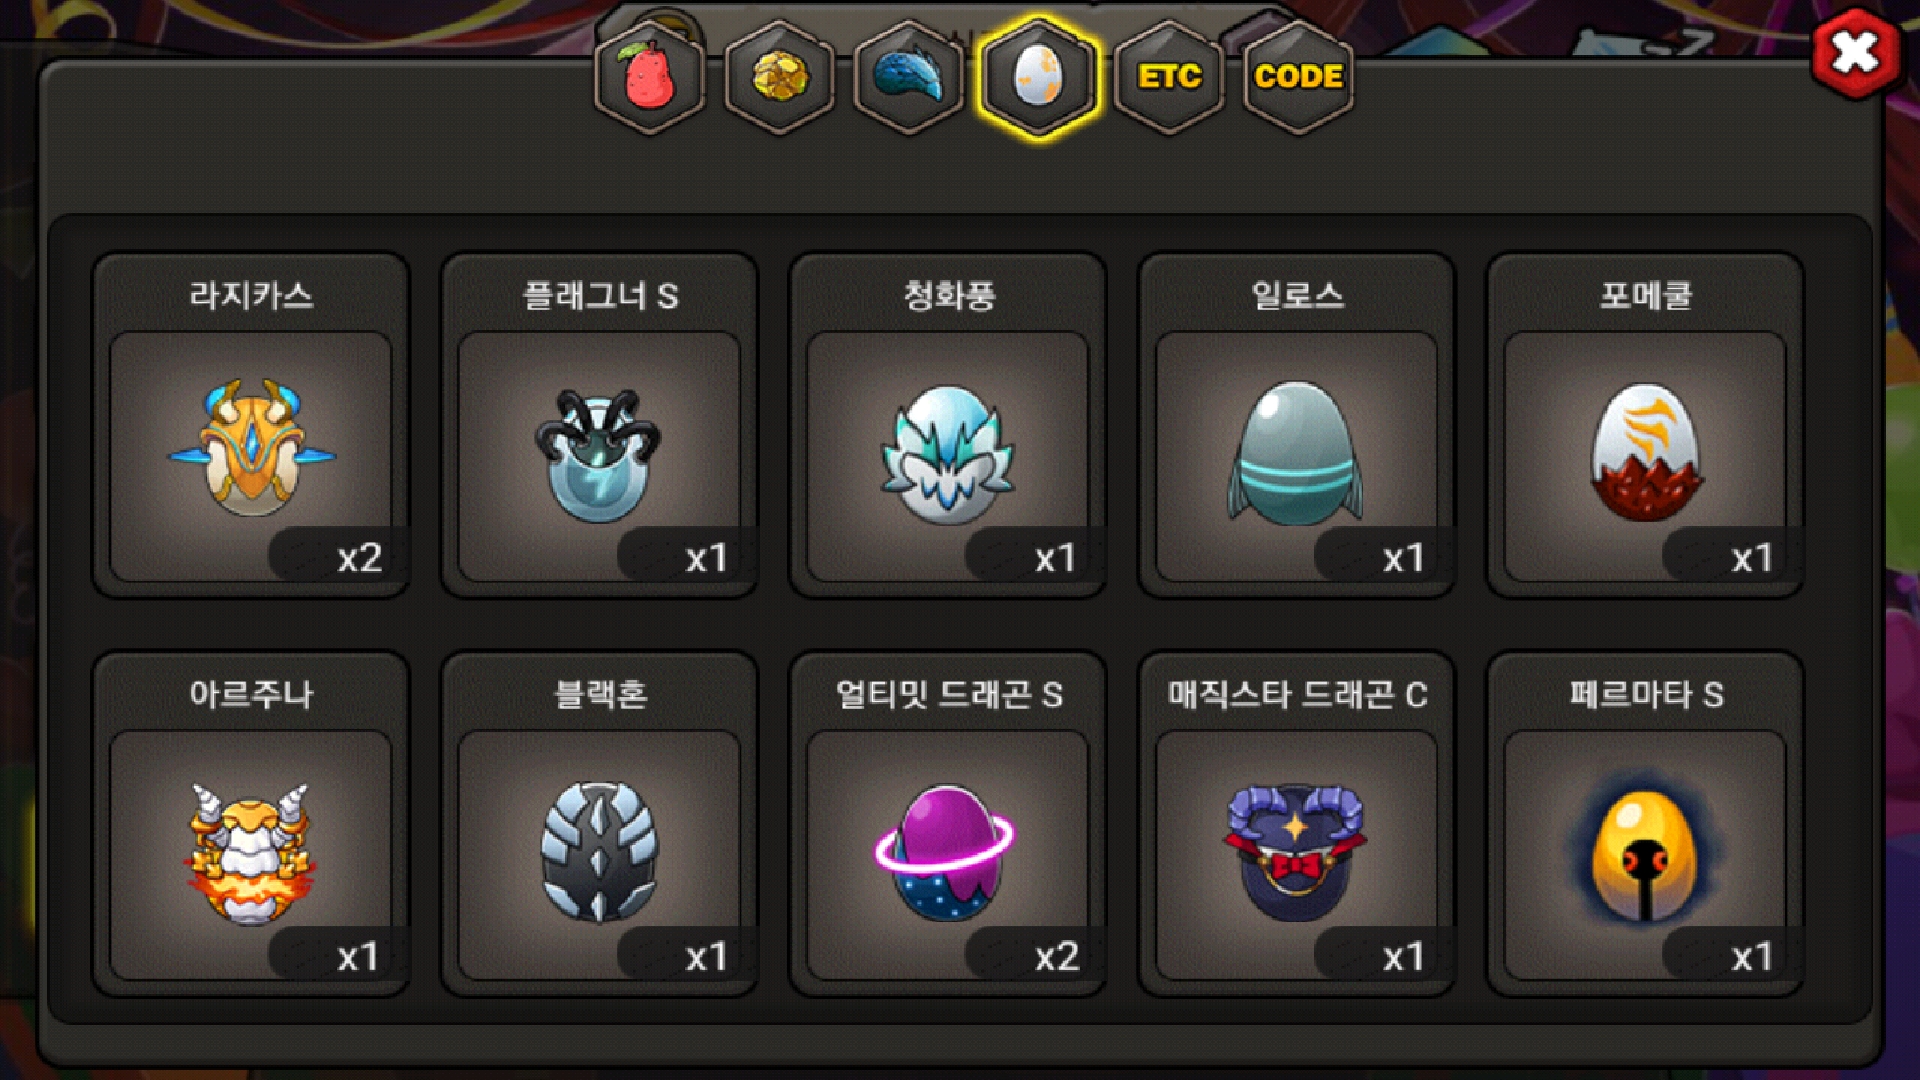This screenshot has width=1920, height=1080.
Task: Pick the 일로스 teal egg
Action: click(1295, 453)
